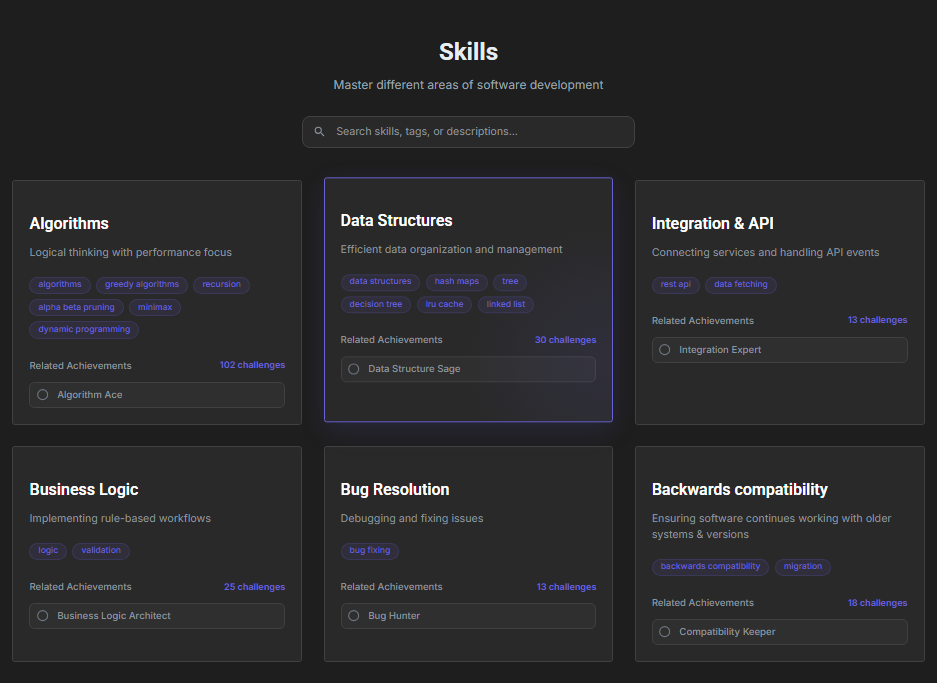Toggle the Algorithm Ace achievement circle
This screenshot has height=683, width=937.
pyautogui.click(x=43, y=395)
